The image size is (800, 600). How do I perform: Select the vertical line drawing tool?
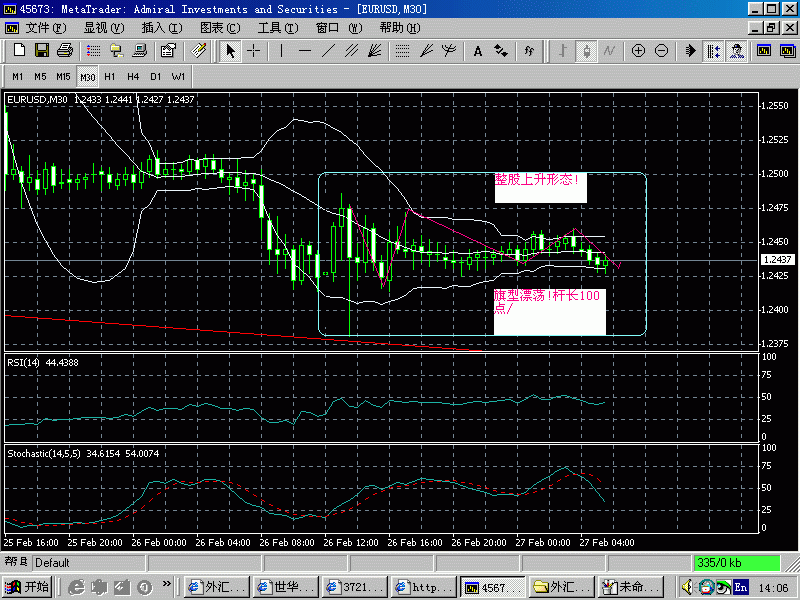tap(281, 51)
